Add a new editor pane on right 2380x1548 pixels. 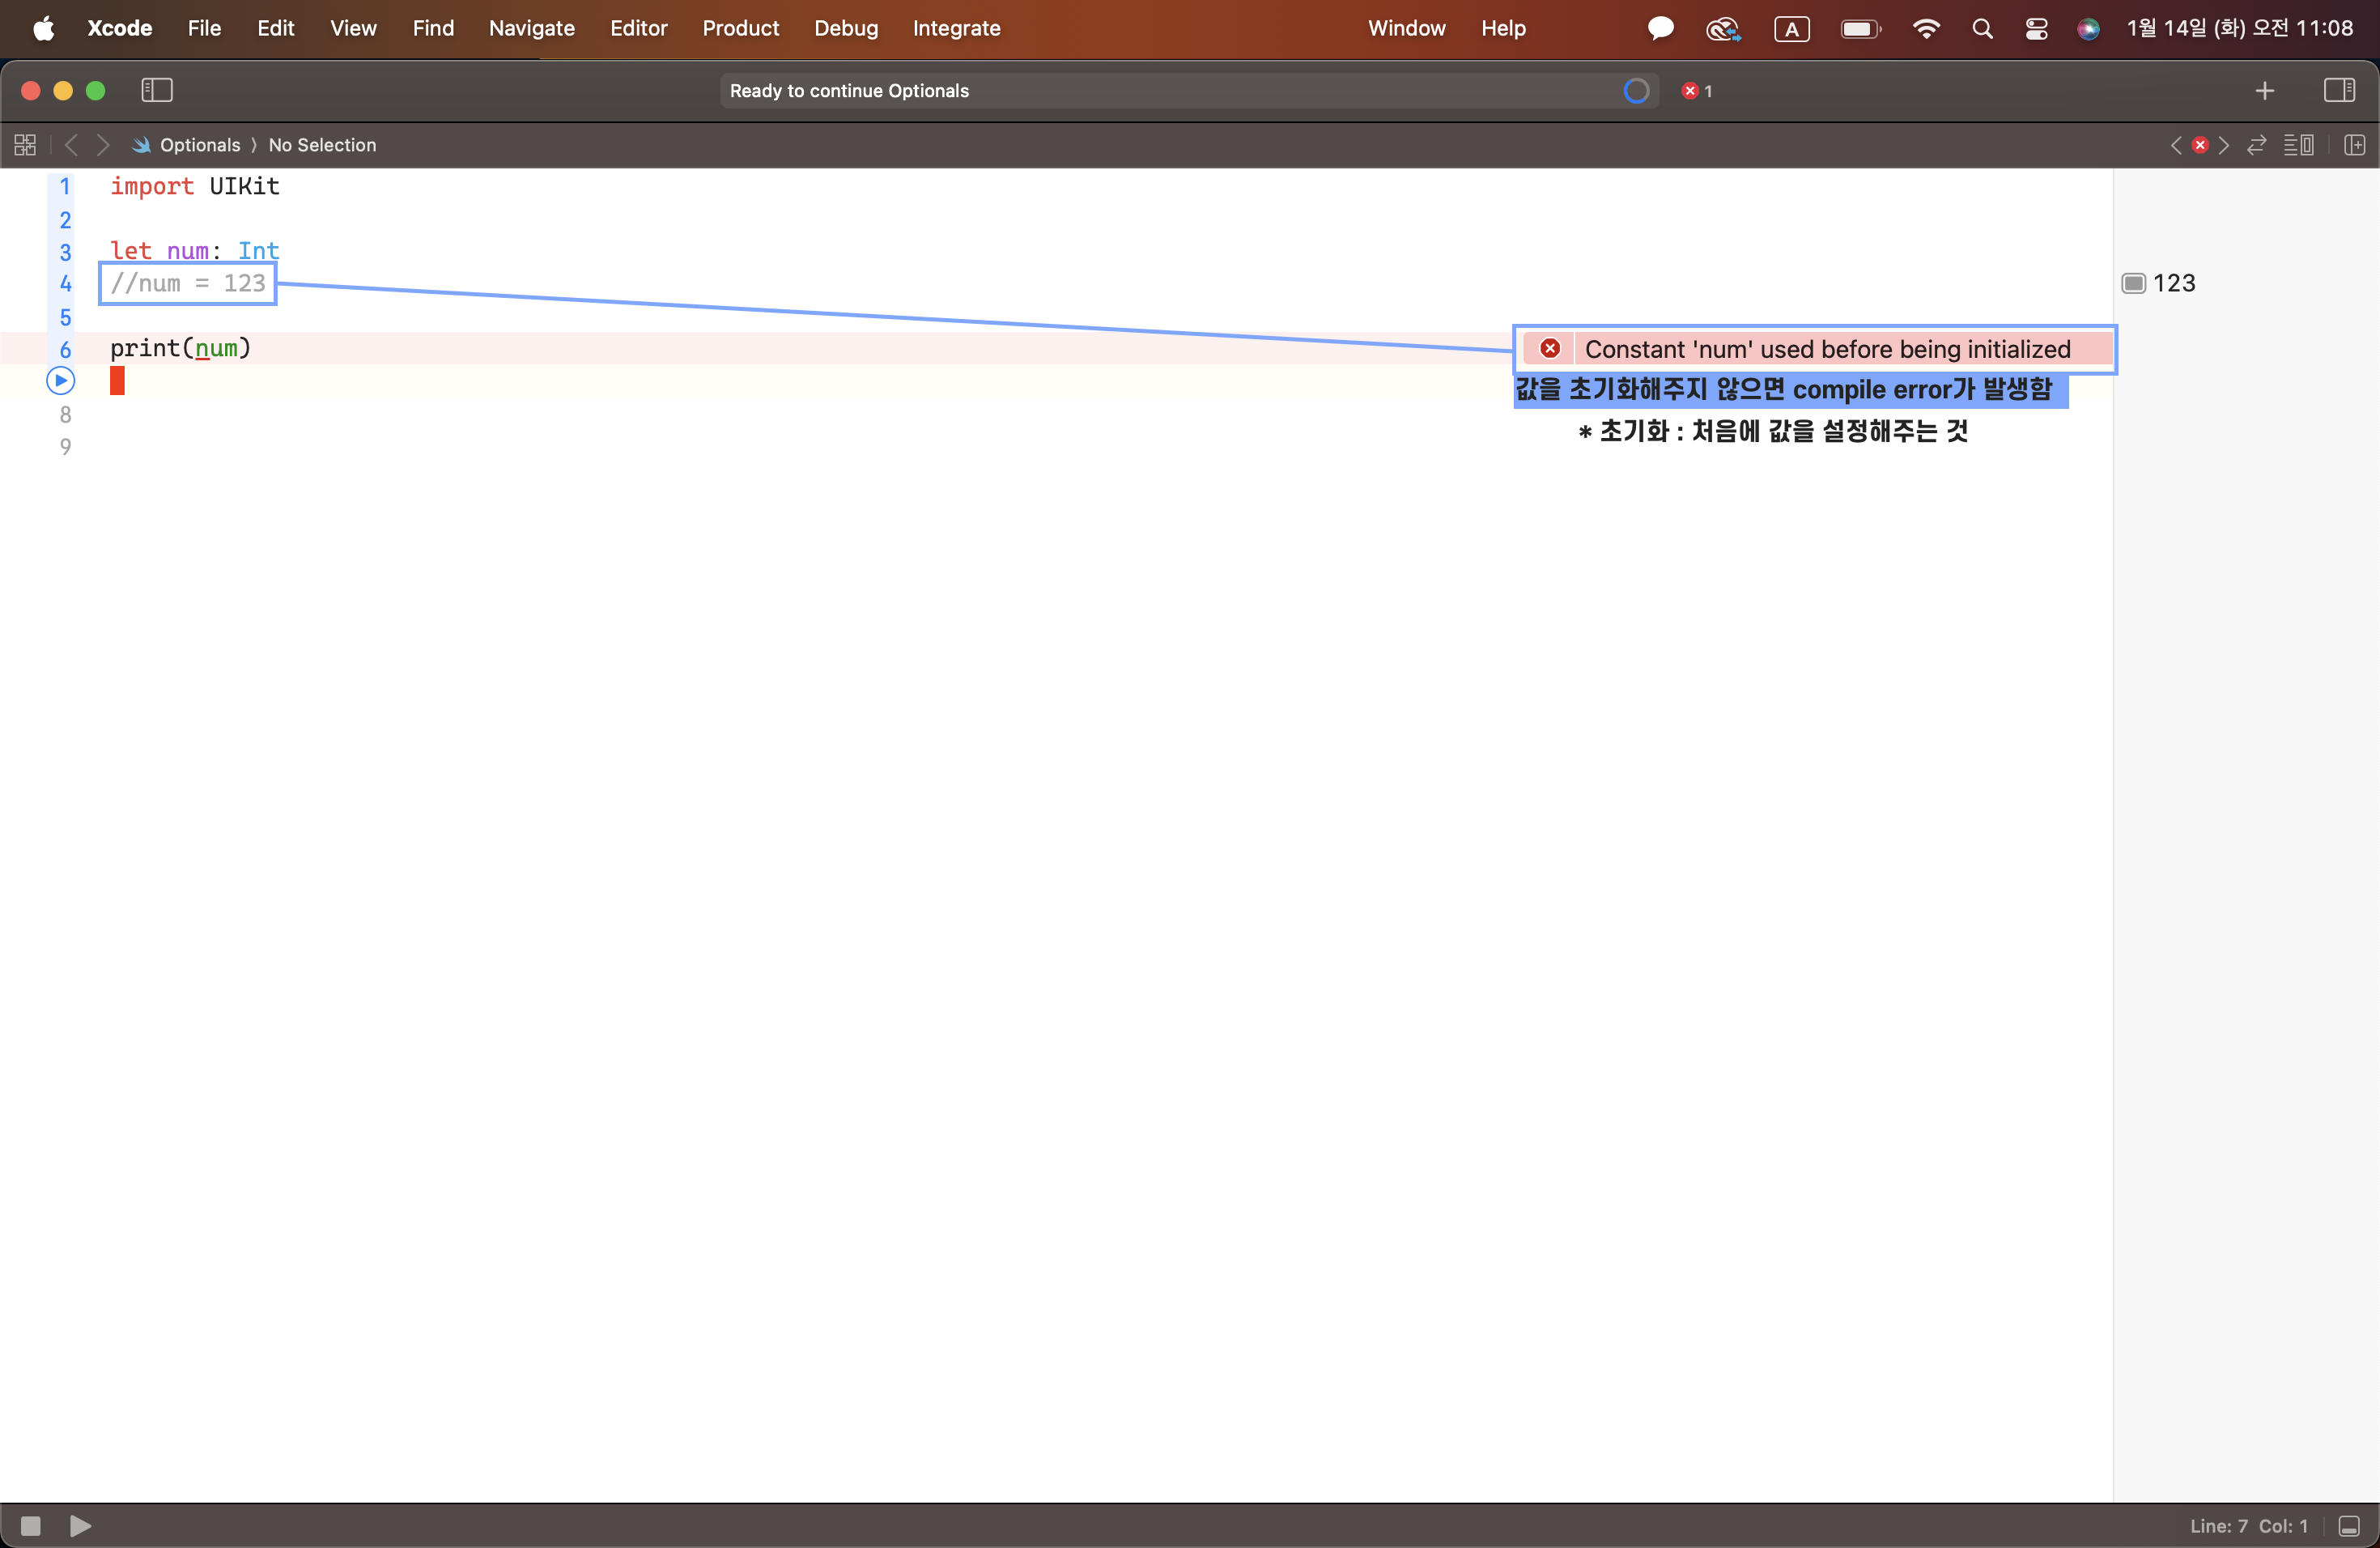[2355, 145]
